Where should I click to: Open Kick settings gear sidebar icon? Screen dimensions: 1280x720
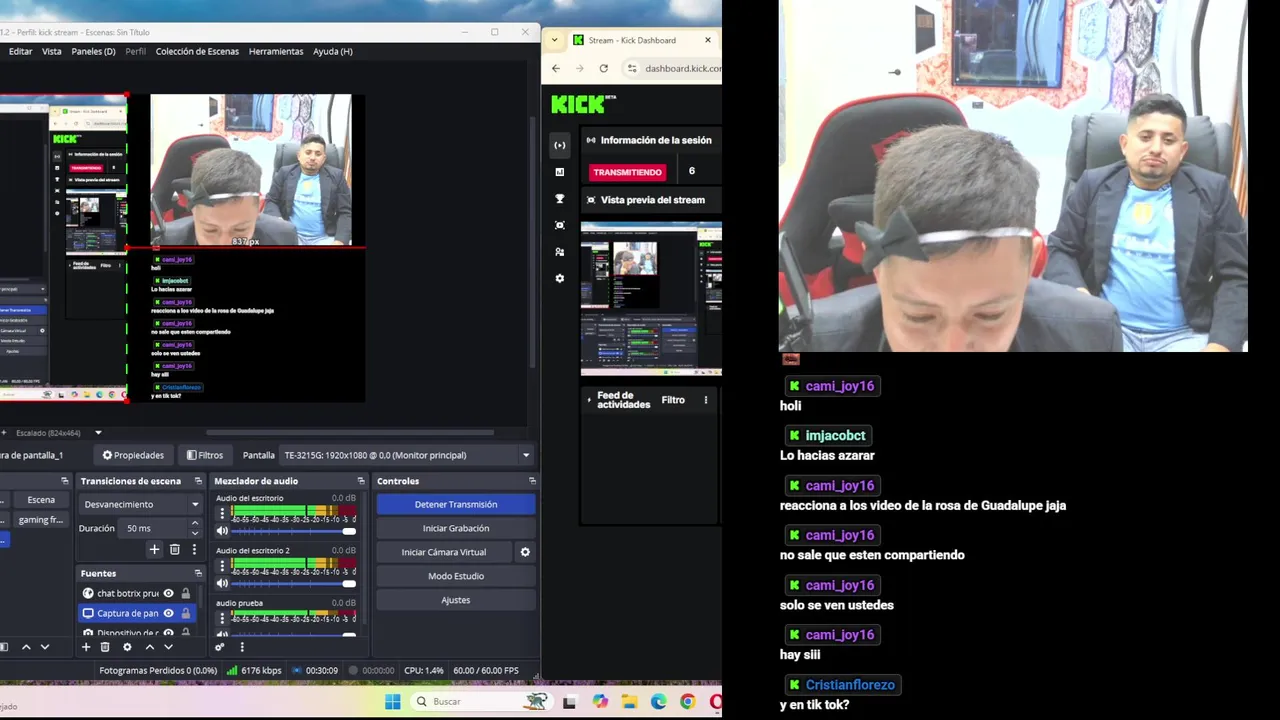pos(560,278)
